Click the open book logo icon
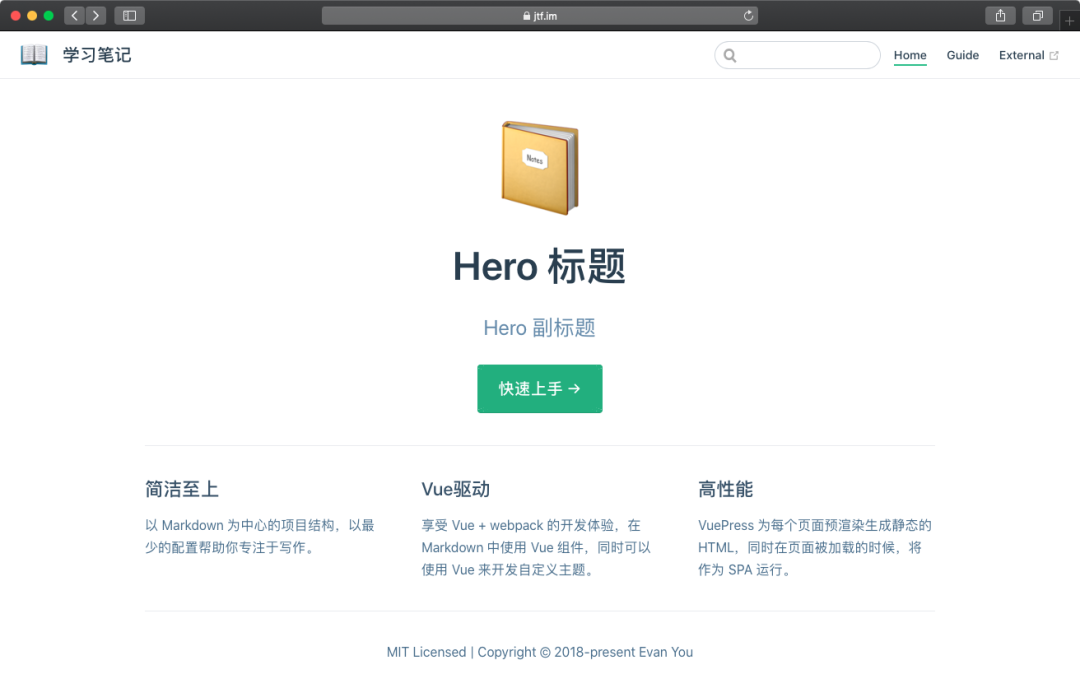 pyautogui.click(x=34, y=54)
